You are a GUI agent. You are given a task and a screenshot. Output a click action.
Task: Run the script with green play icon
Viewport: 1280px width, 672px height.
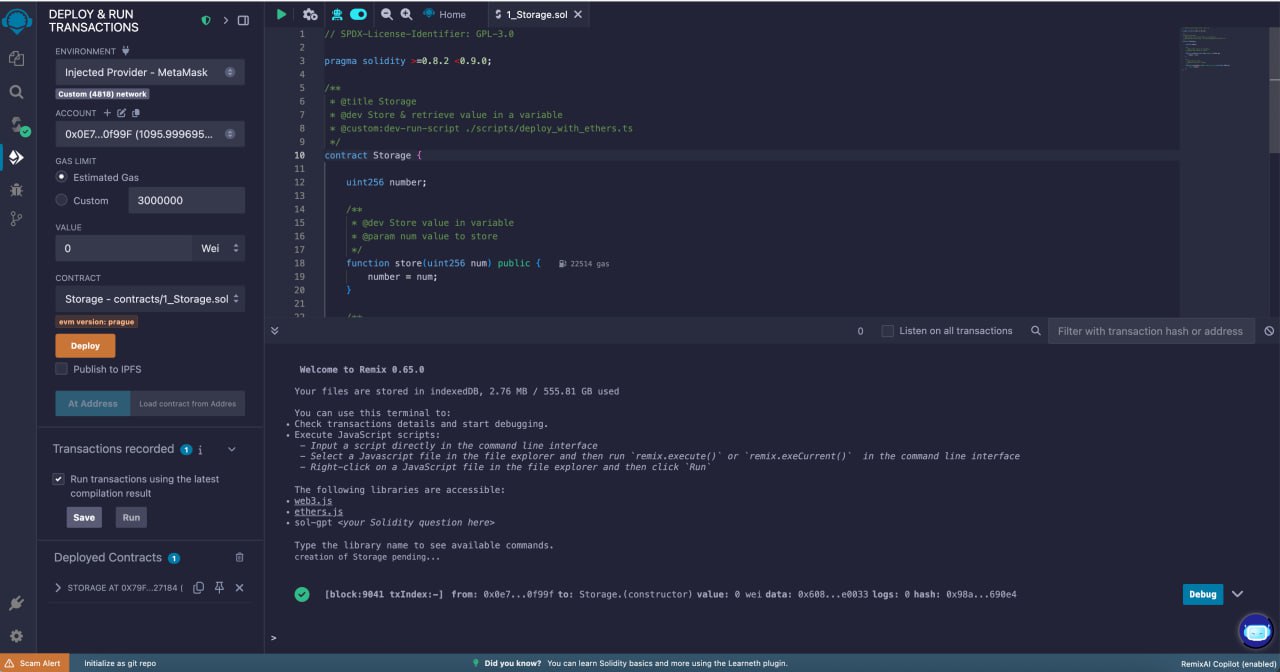tap(282, 14)
